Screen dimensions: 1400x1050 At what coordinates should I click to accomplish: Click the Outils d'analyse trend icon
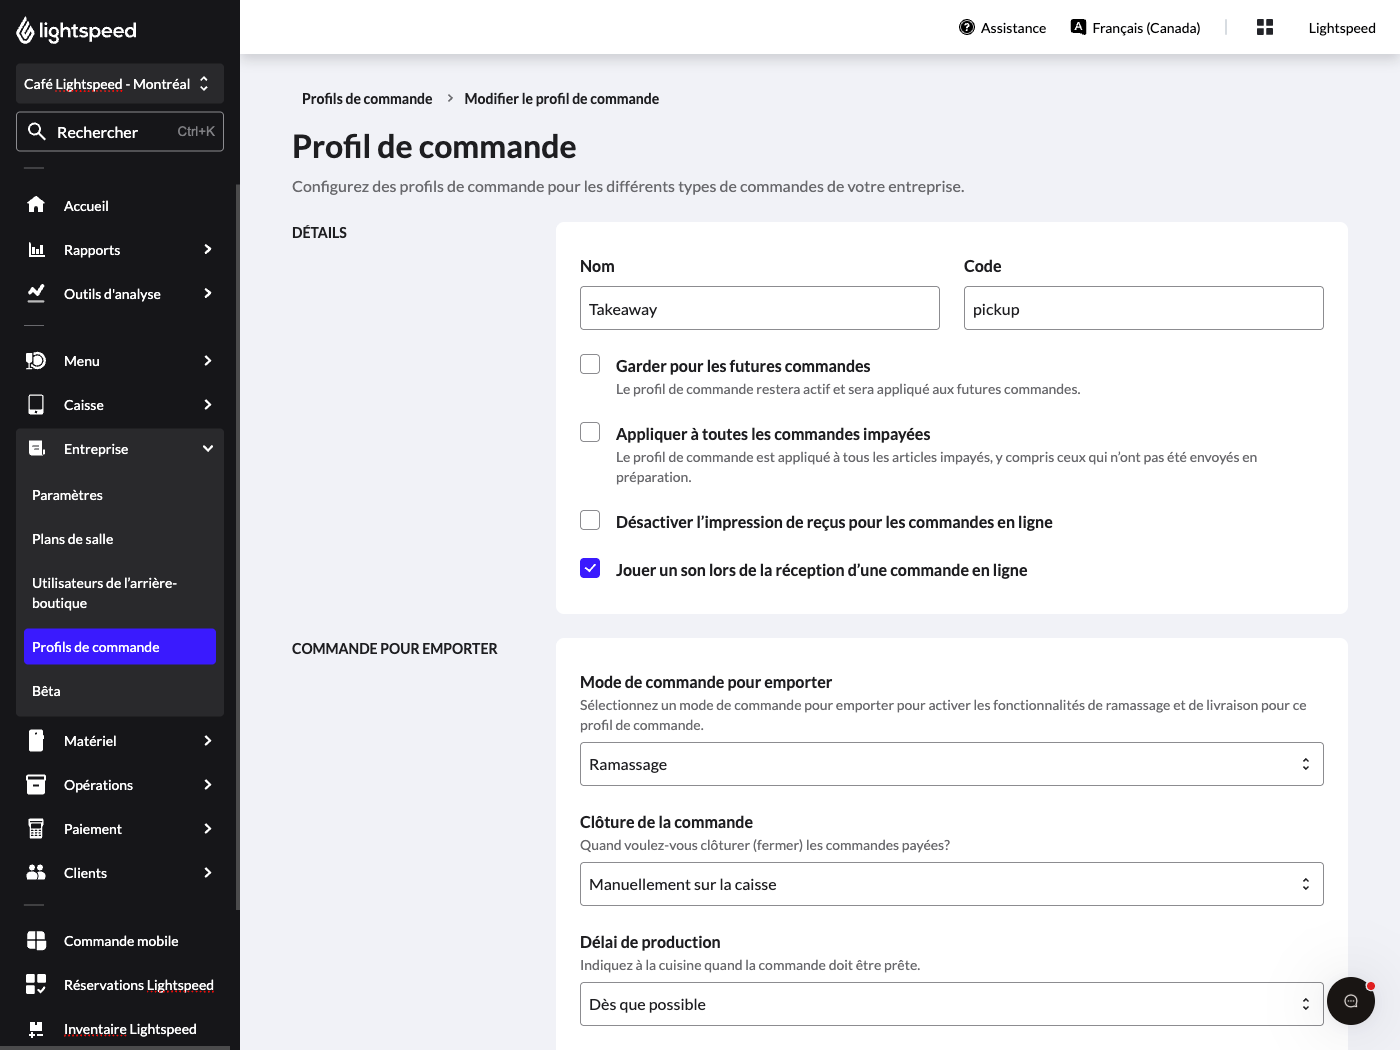coord(36,293)
